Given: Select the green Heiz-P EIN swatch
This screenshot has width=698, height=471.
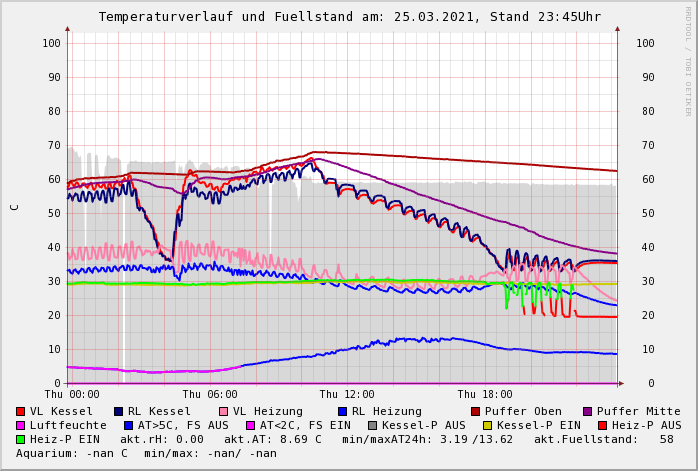Looking at the screenshot, I should 21,439.
